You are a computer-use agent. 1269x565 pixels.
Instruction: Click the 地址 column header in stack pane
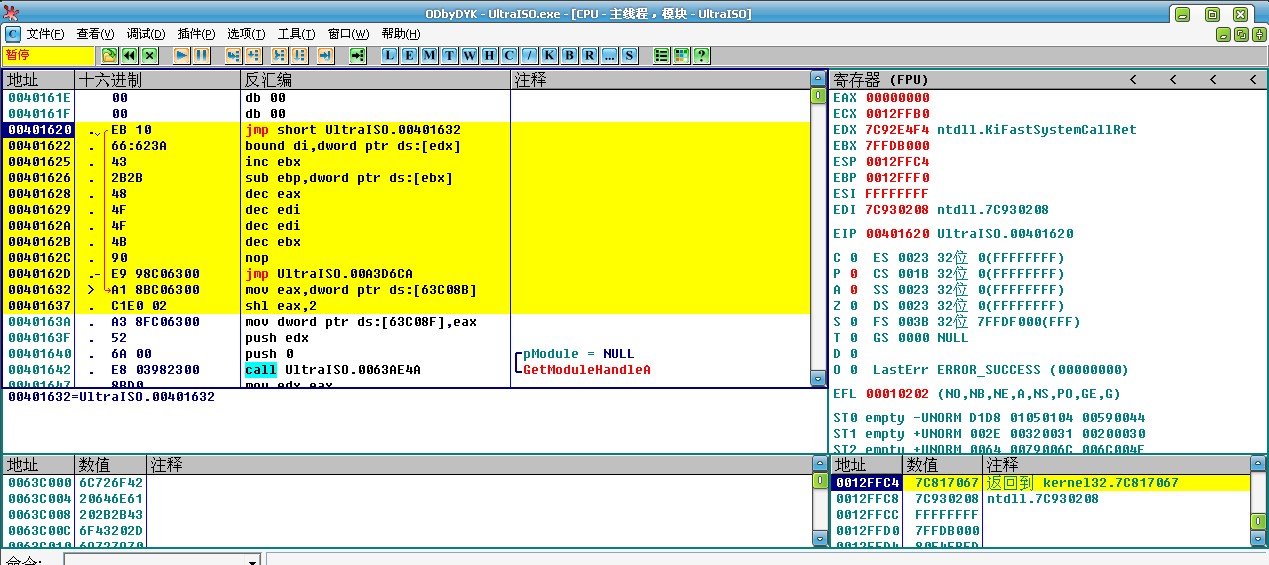pos(867,466)
